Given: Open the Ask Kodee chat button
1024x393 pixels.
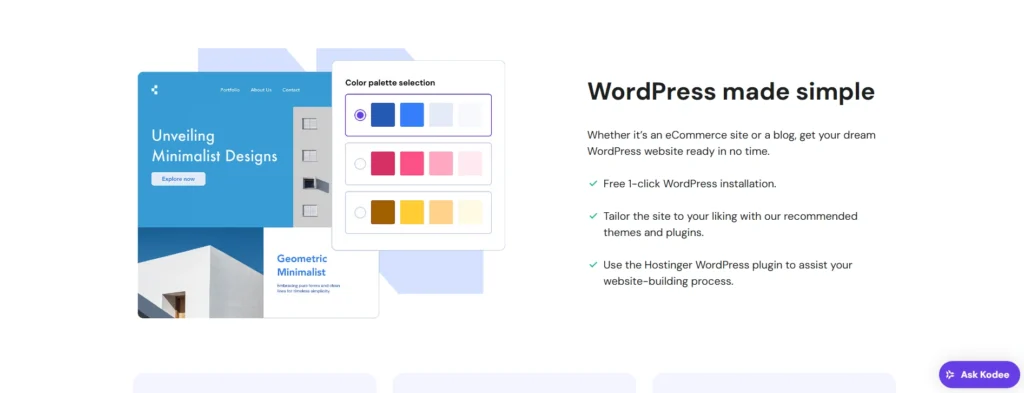Looking at the screenshot, I should point(979,375).
